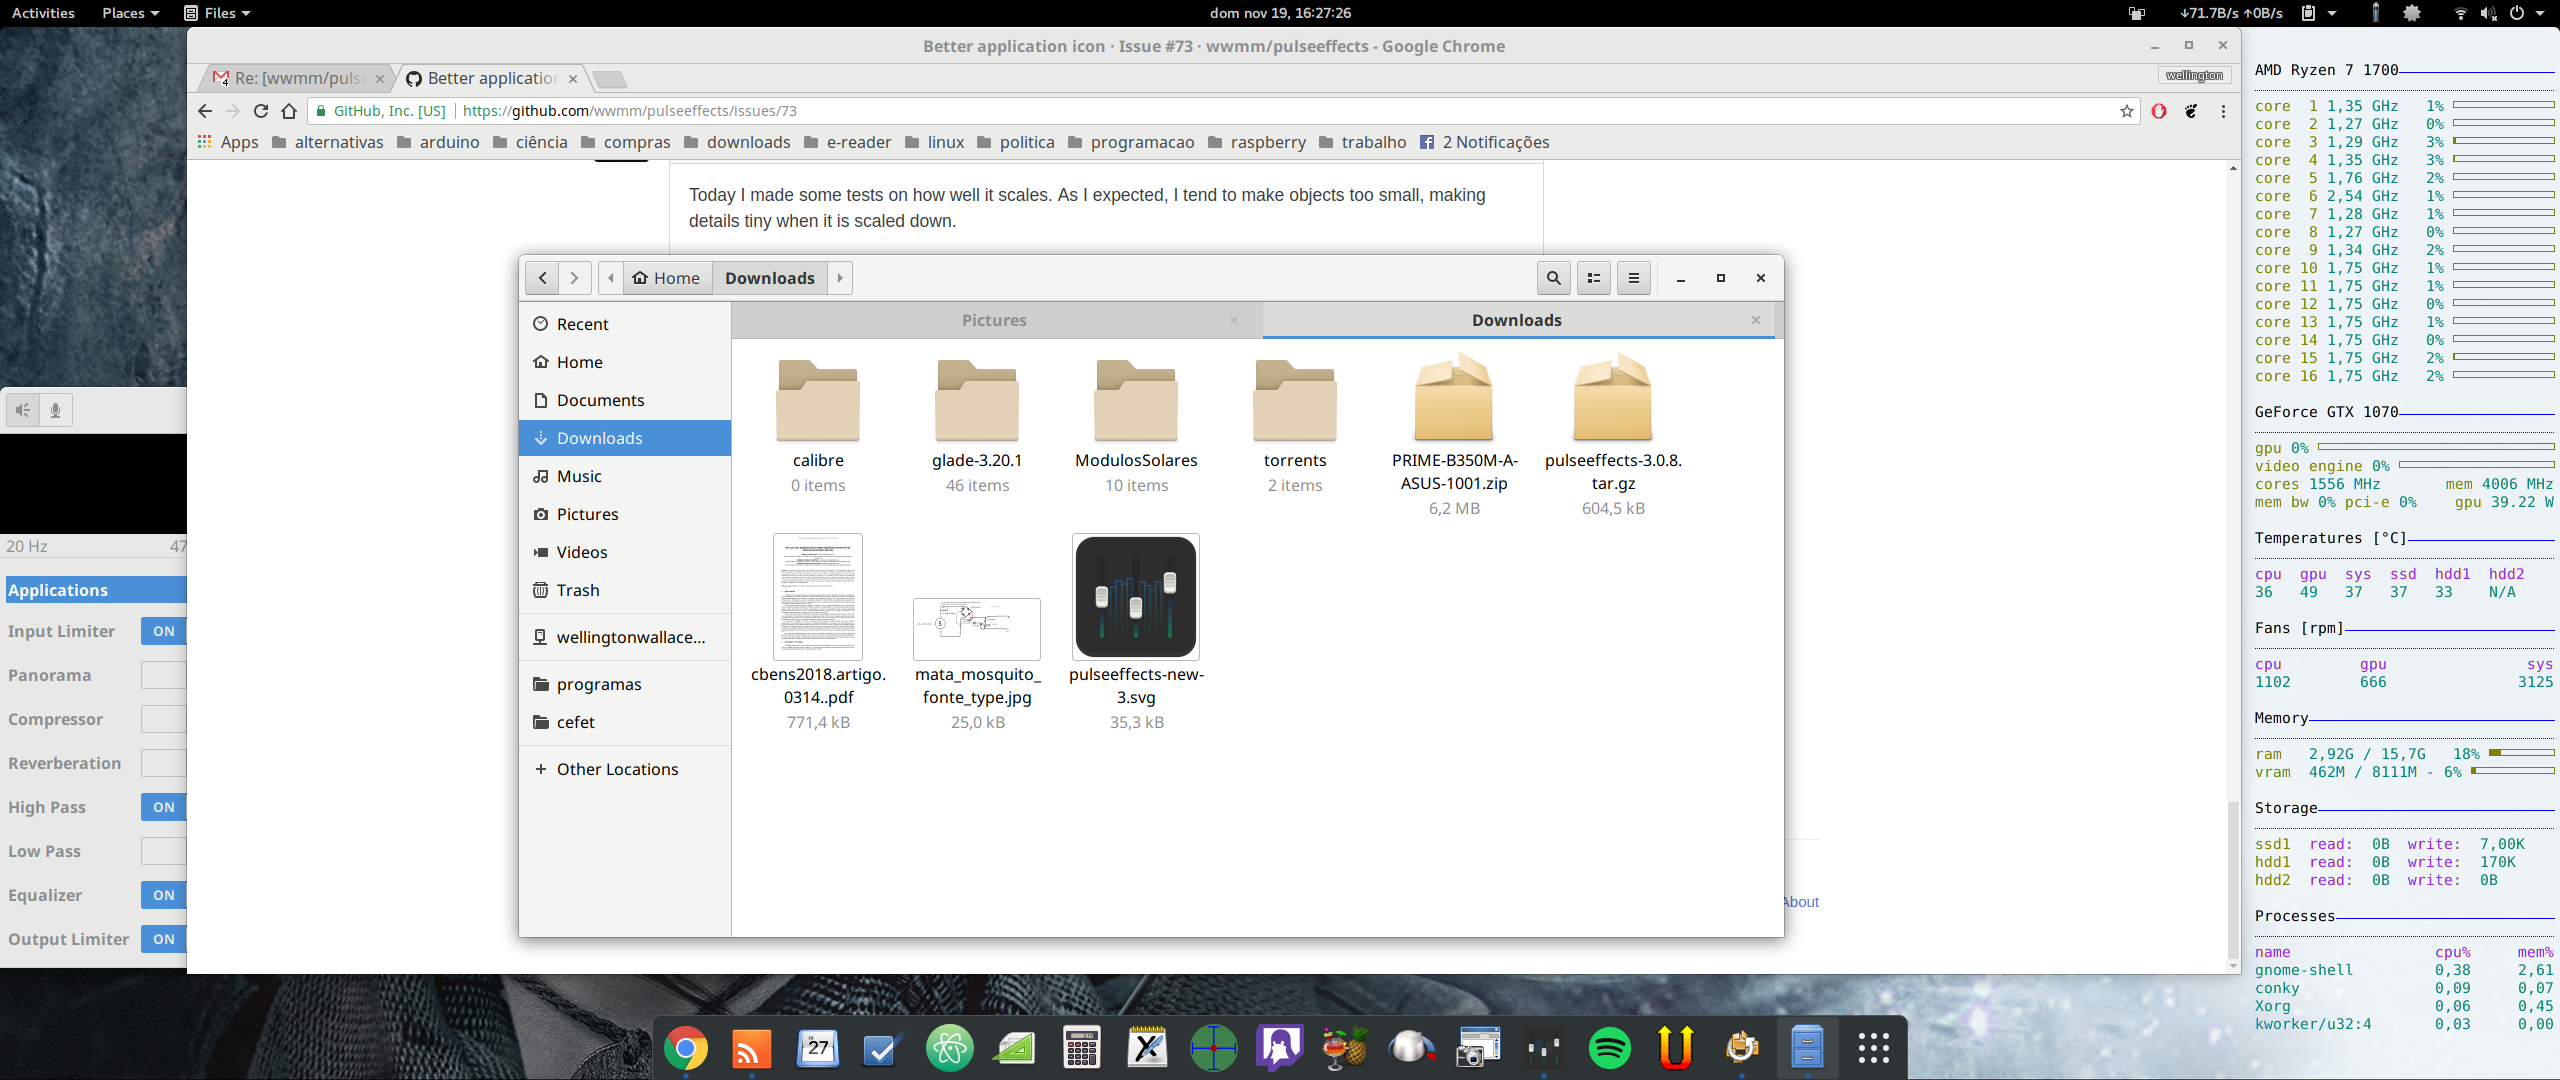2560x1080 pixels.
Task: Open the Chrome three-dot menu
Action: [2223, 111]
